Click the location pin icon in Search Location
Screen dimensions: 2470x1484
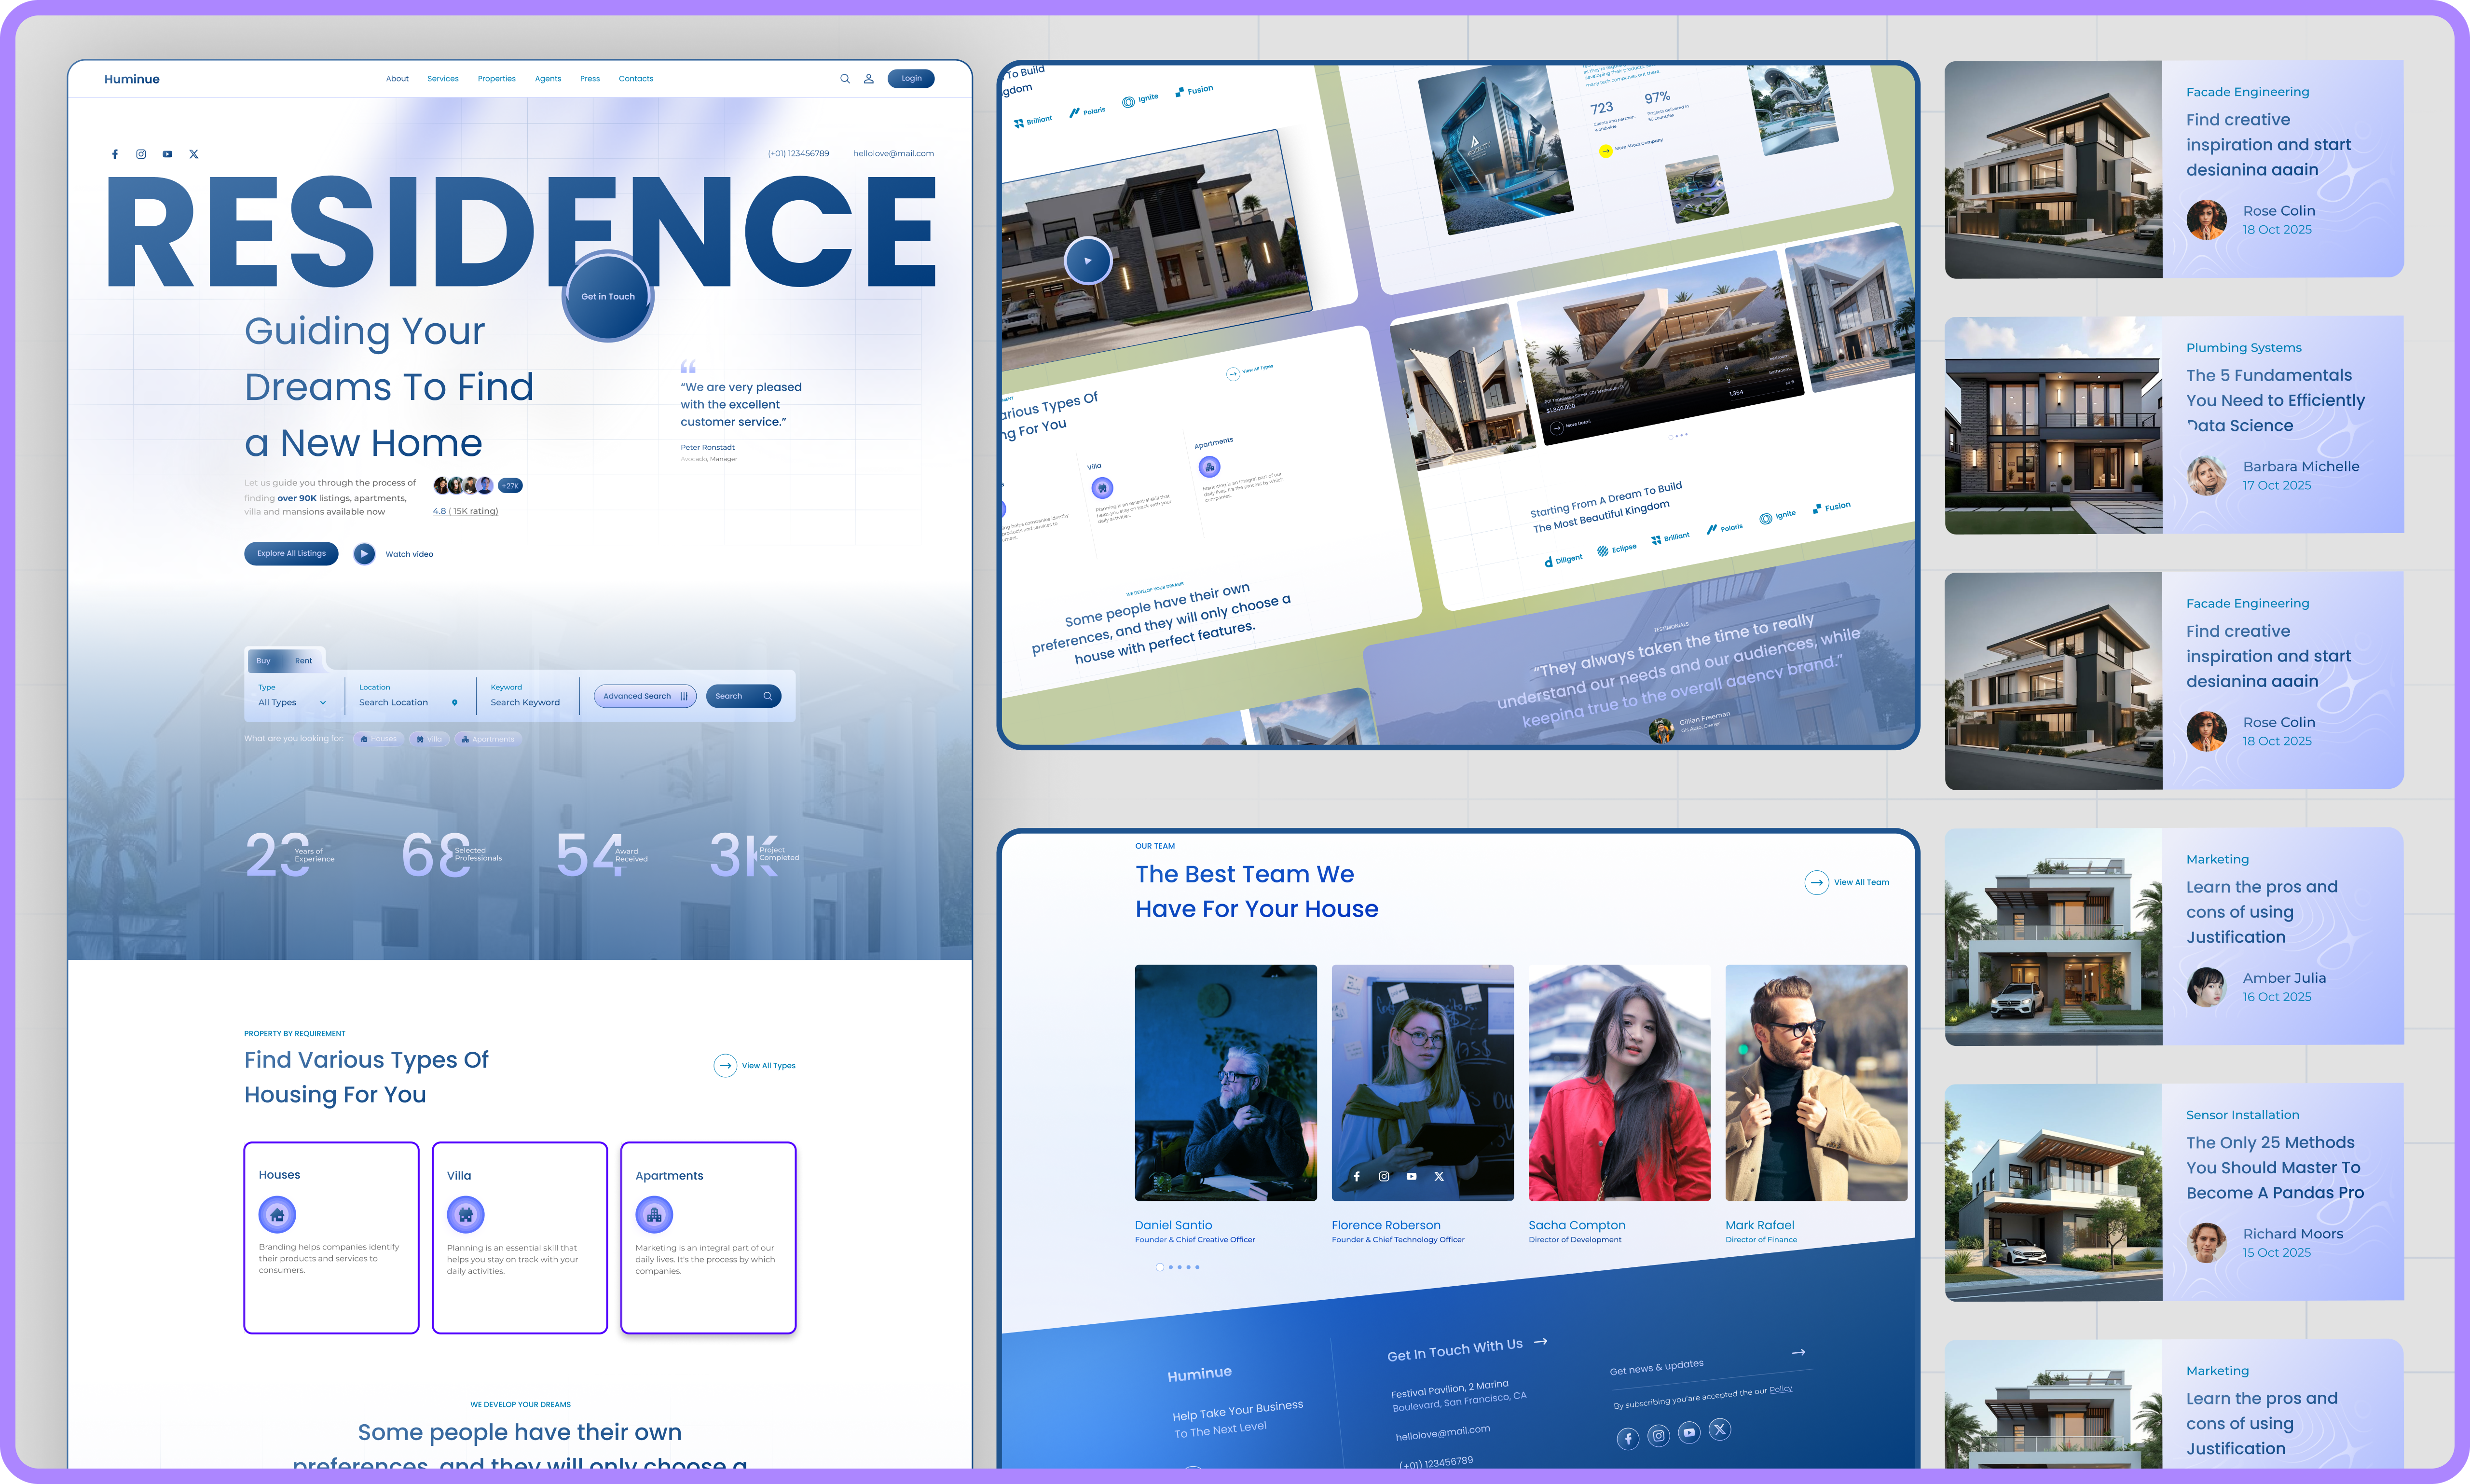pyautogui.click(x=455, y=702)
